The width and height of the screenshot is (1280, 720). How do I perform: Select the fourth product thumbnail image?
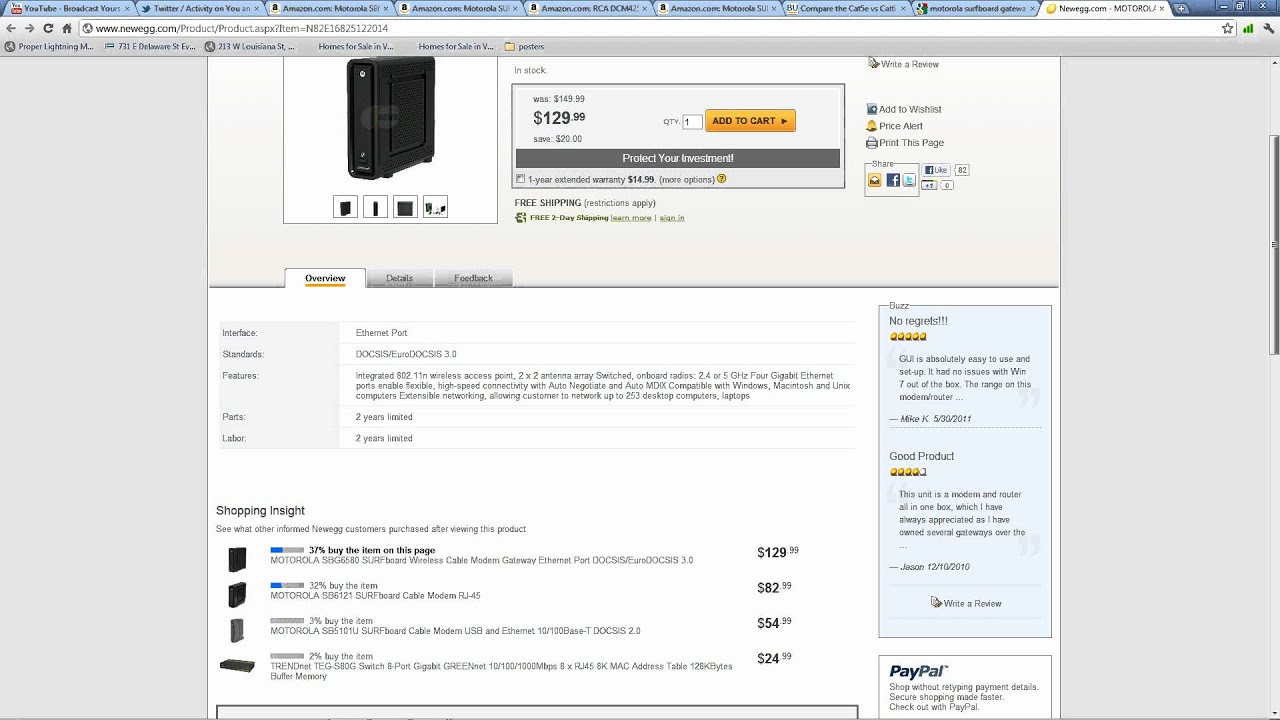tap(435, 207)
